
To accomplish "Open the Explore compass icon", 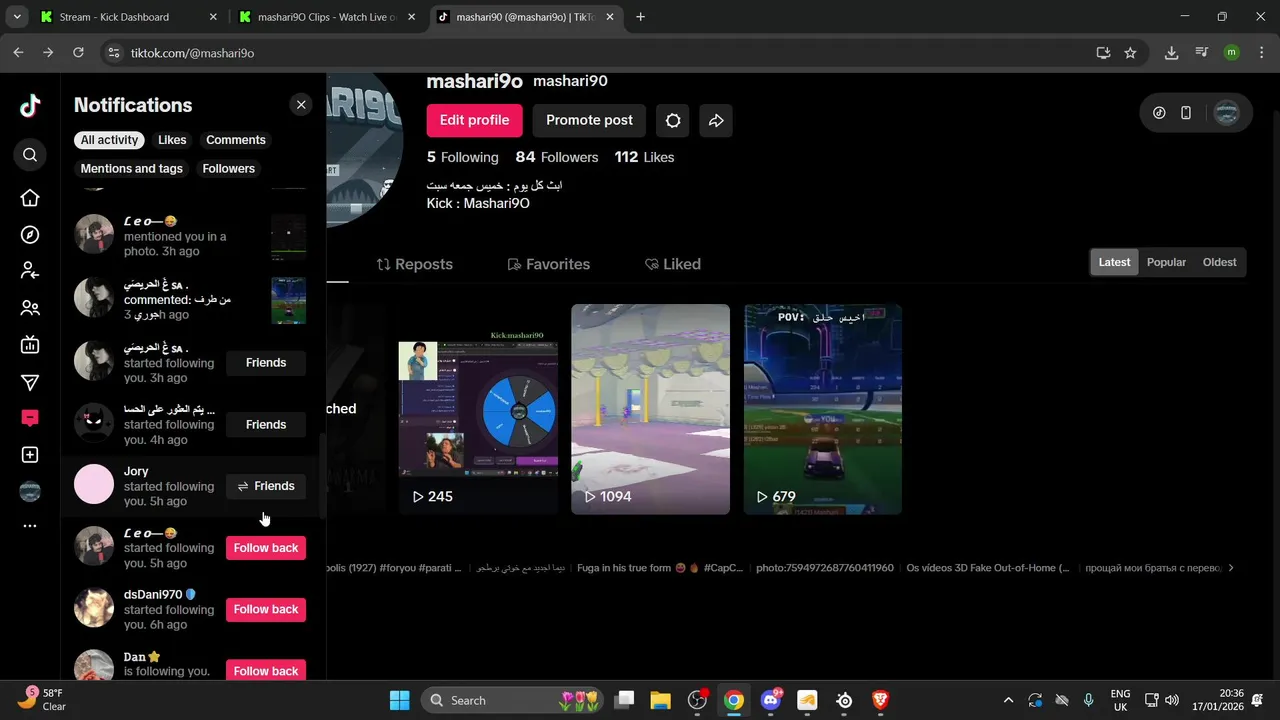I will [x=30, y=235].
